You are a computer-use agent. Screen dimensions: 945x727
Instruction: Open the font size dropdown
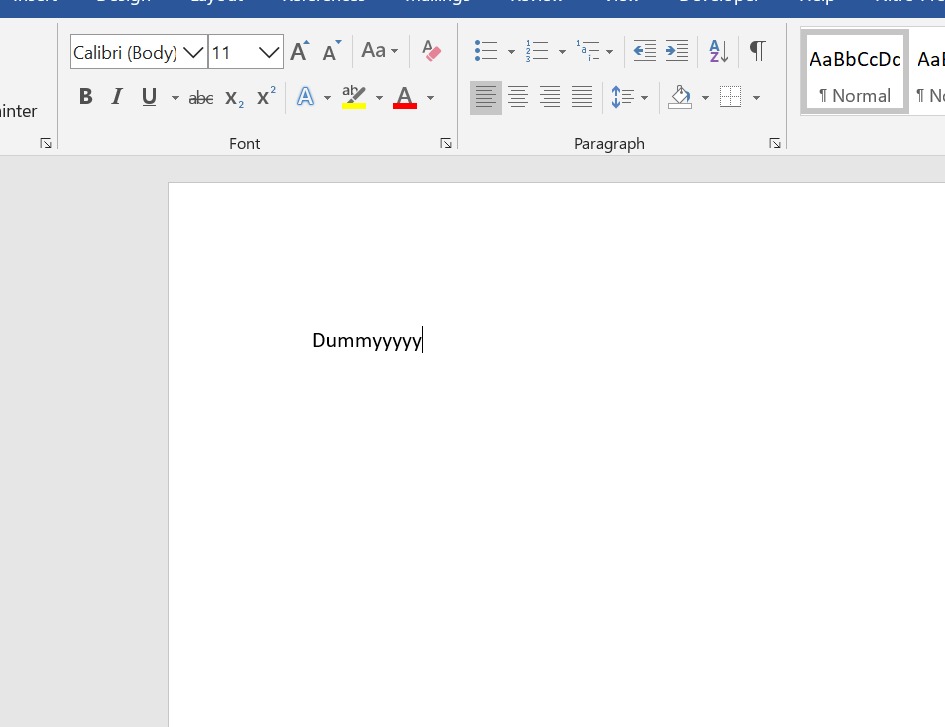[x=269, y=52]
